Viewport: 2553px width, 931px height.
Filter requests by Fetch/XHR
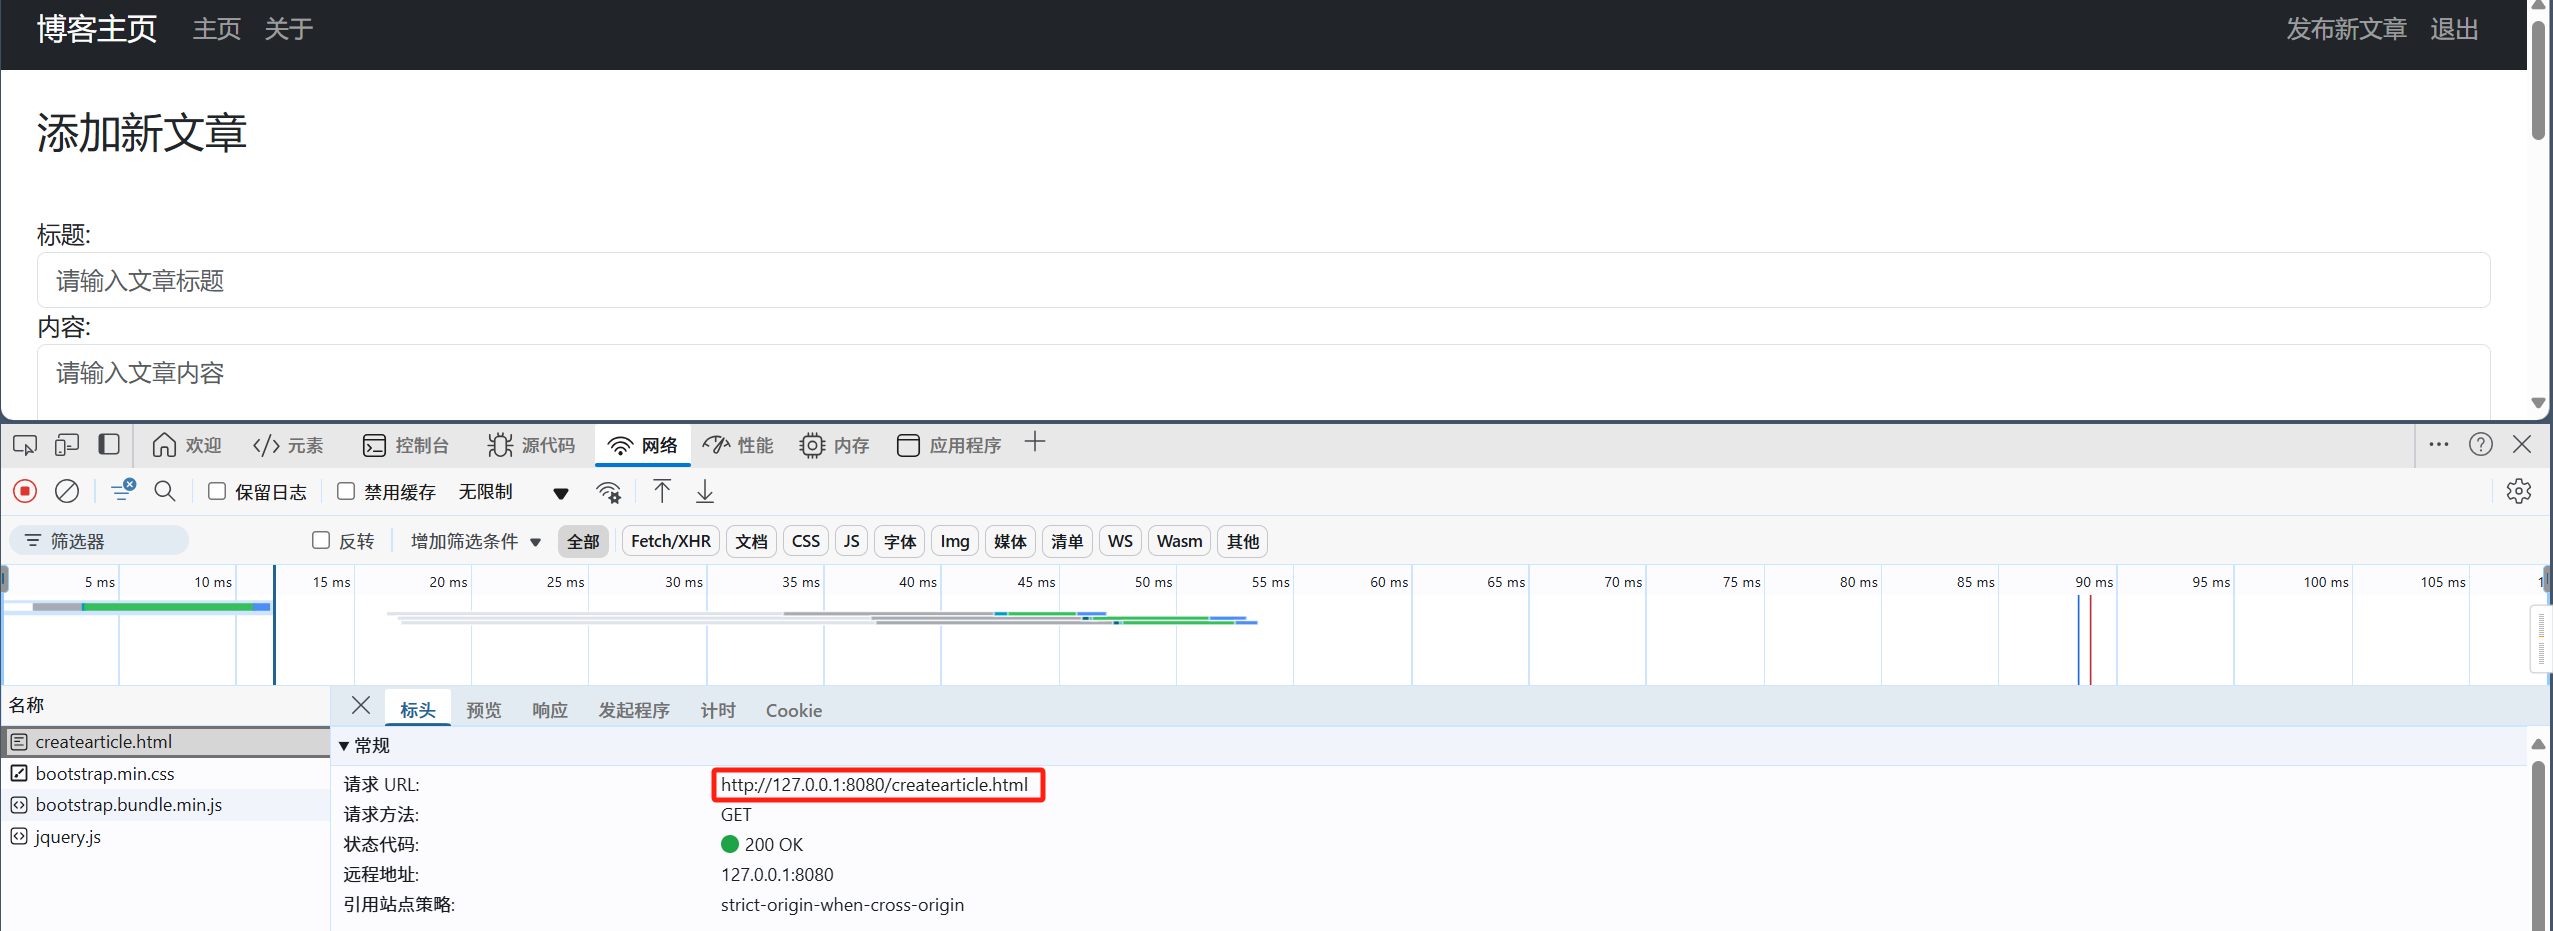[670, 541]
